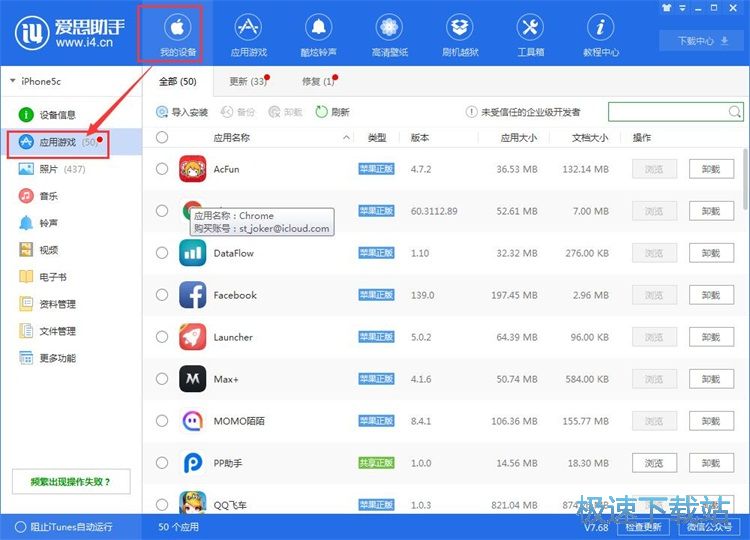750x540 pixels.
Task: Click the Max+ app icon
Action: [x=192, y=379]
